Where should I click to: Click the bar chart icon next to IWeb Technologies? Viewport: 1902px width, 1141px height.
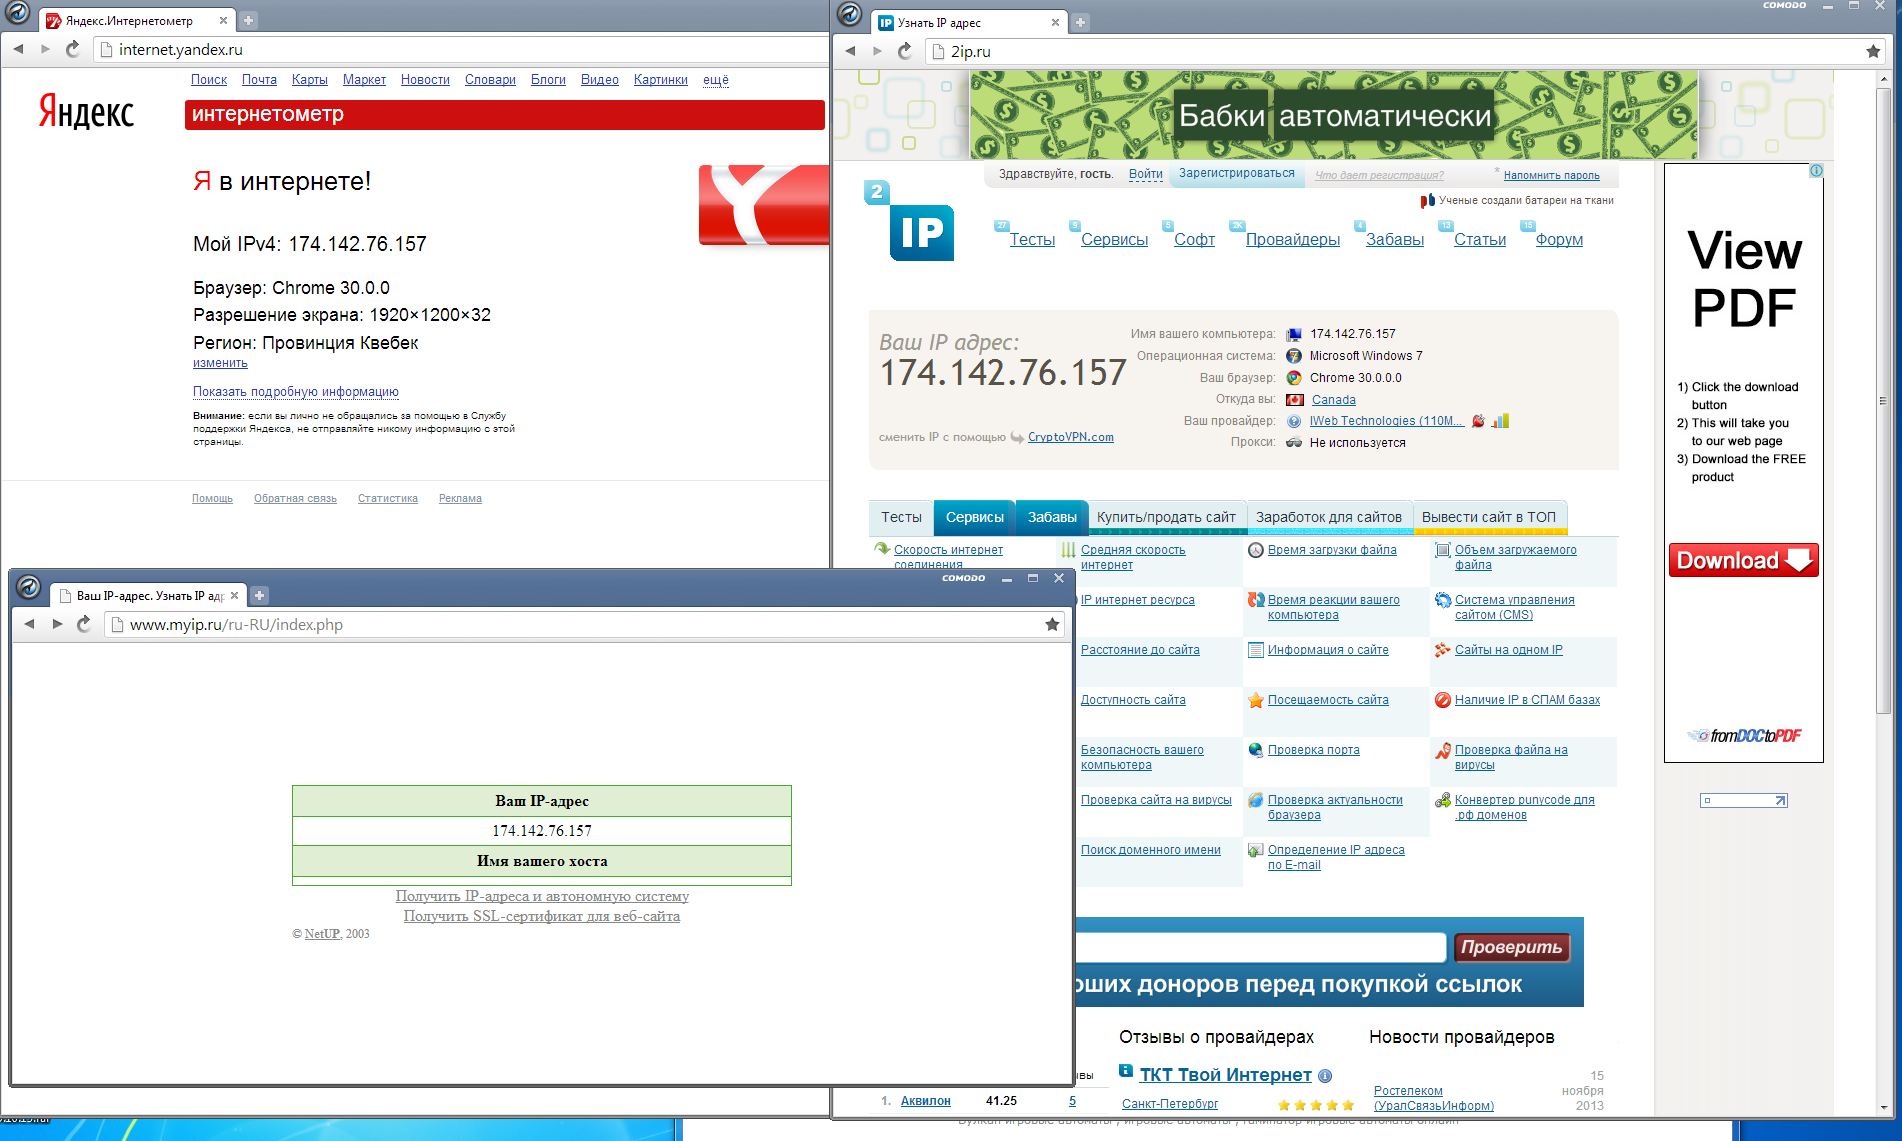pos(1500,421)
